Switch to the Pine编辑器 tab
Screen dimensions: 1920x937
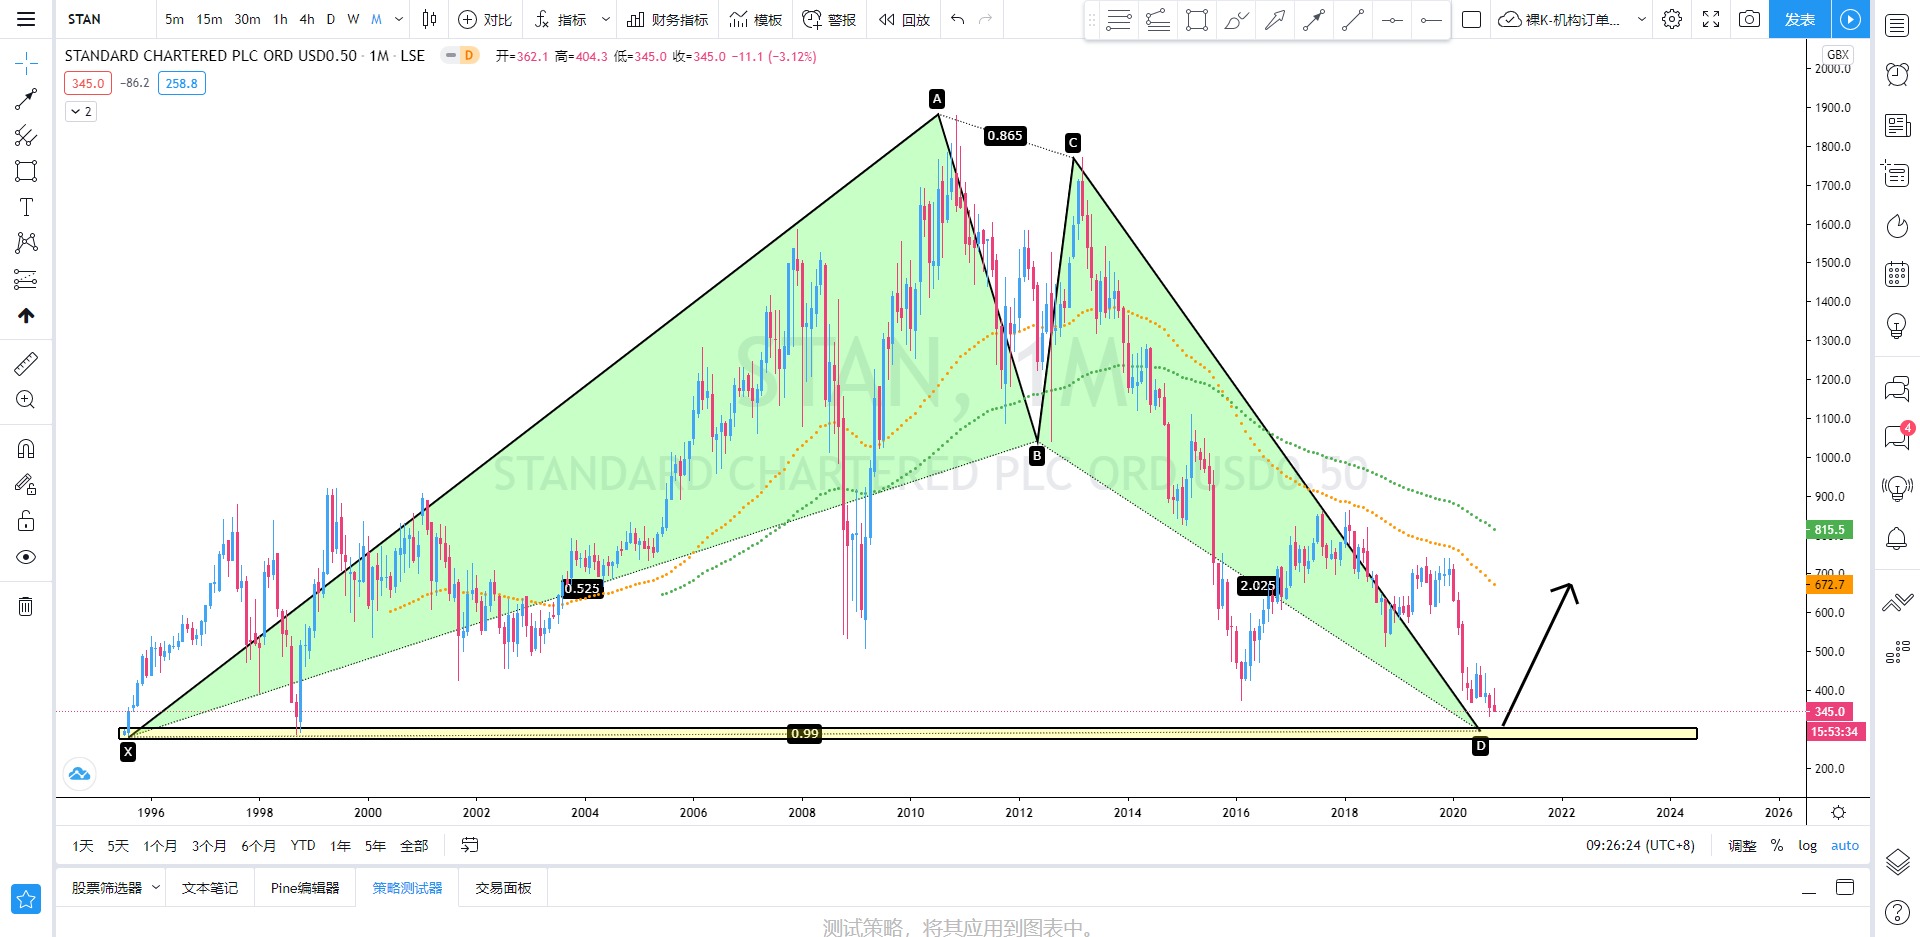tap(305, 888)
